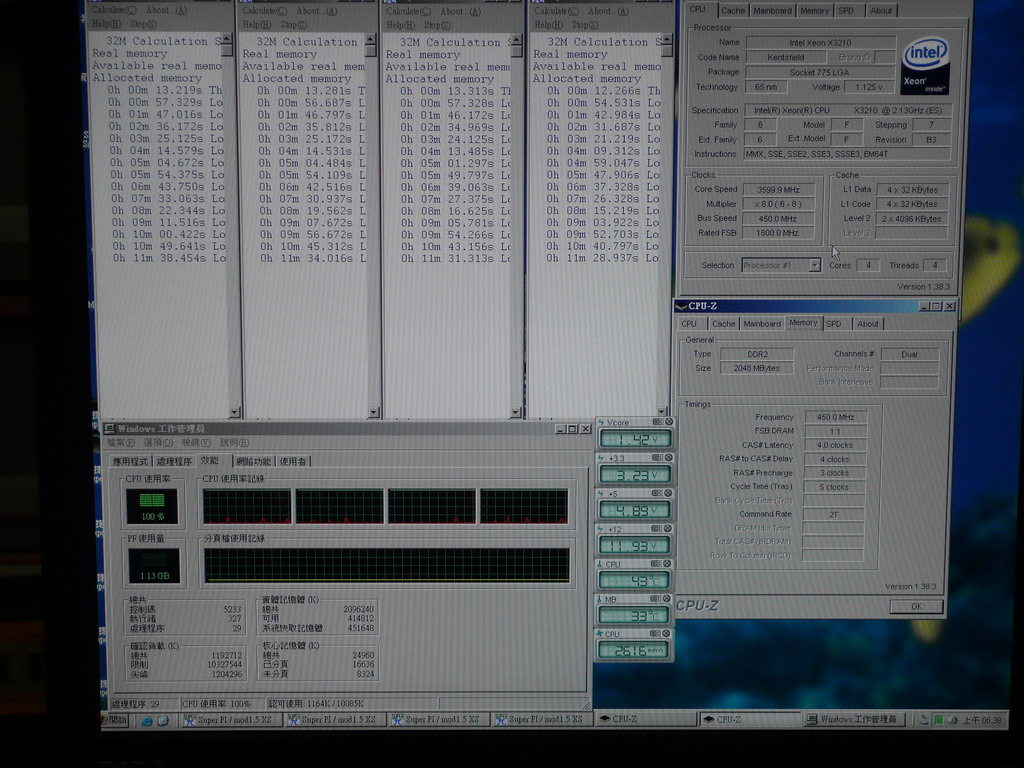Viewport: 1024px width, 768px height.
Task: Open the Processor #1 selection dropdown
Action: pos(814,265)
